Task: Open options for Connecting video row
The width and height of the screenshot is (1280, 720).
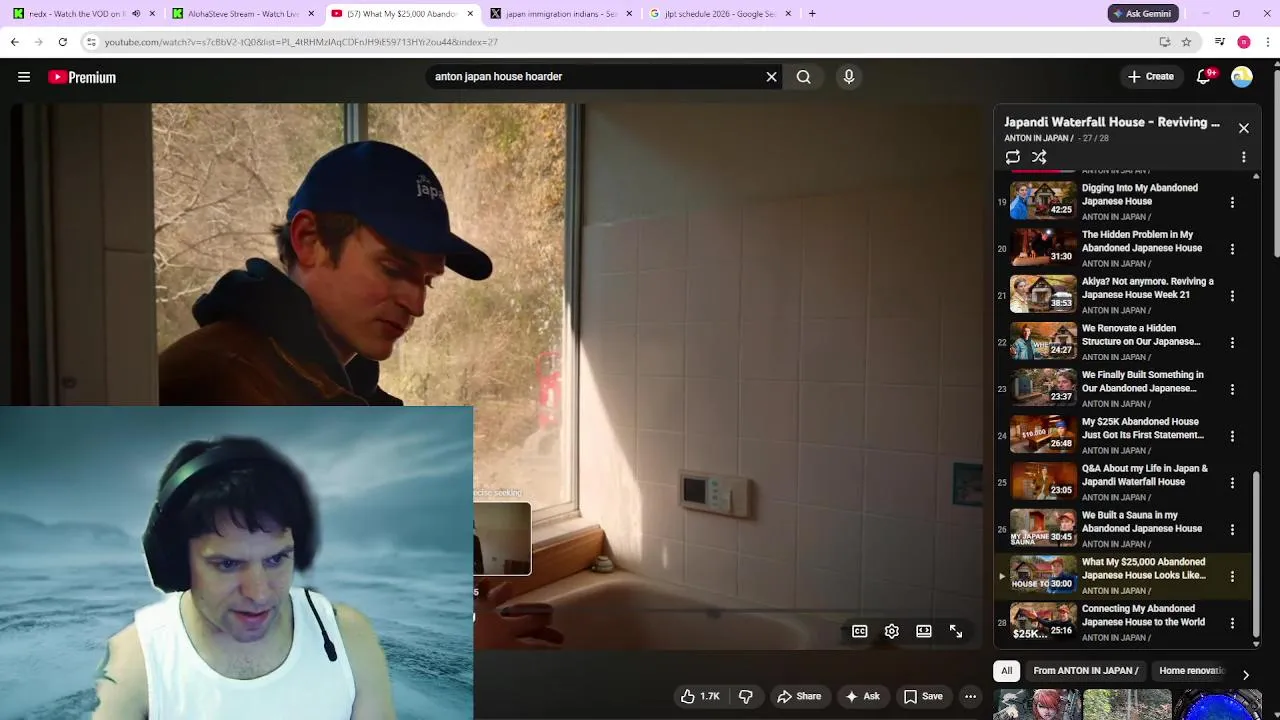Action: 1232,623
